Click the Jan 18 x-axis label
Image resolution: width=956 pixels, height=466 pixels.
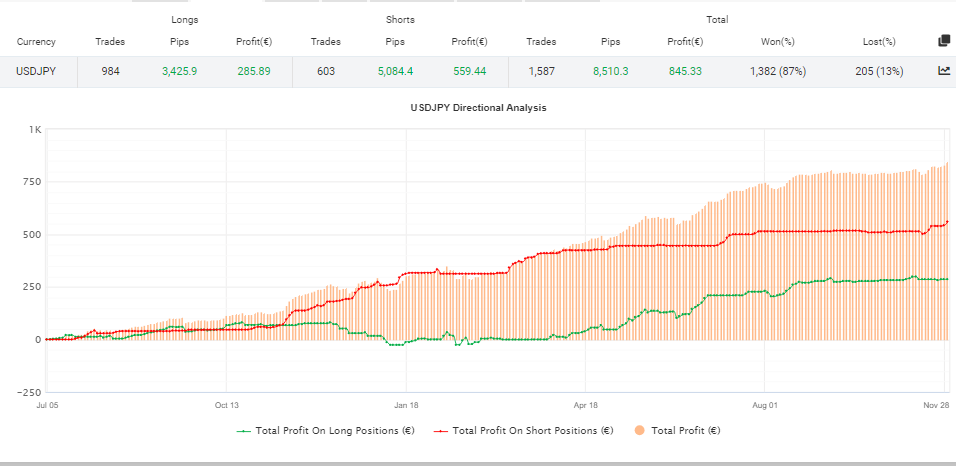pyautogui.click(x=406, y=404)
